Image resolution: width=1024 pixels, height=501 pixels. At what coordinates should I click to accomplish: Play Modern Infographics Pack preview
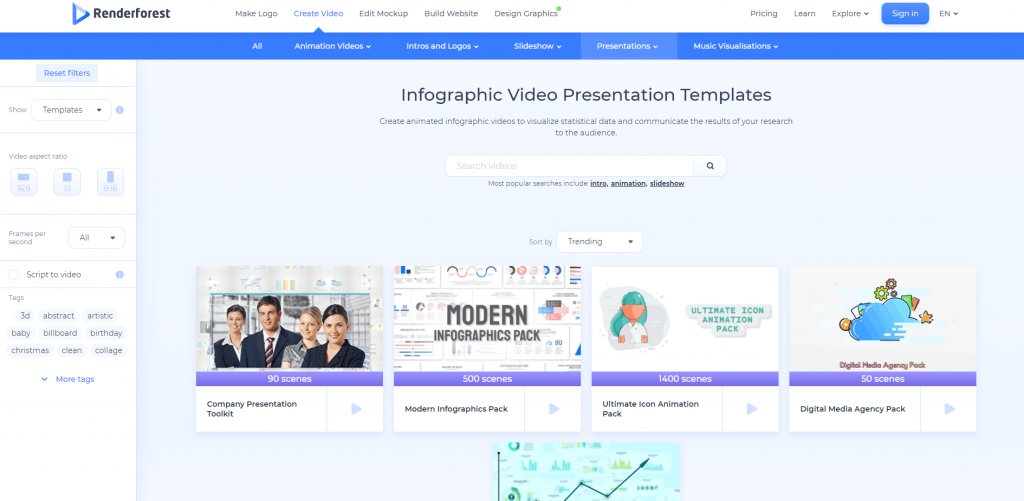(x=553, y=409)
